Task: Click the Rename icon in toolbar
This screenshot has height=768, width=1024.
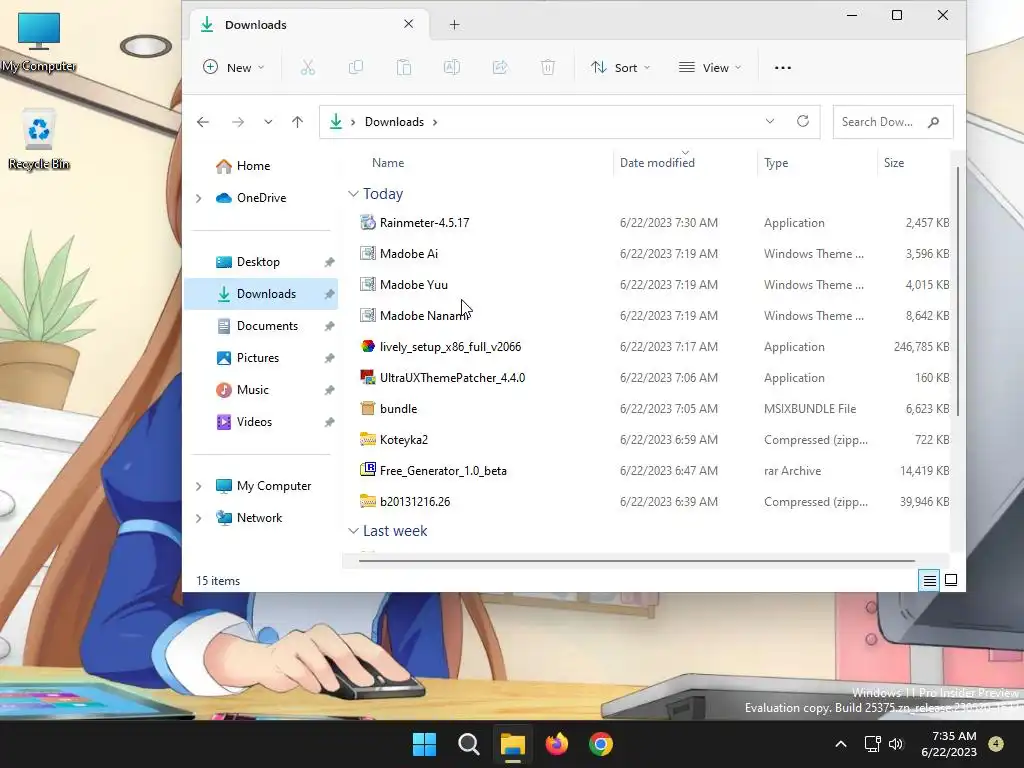Action: point(452,67)
